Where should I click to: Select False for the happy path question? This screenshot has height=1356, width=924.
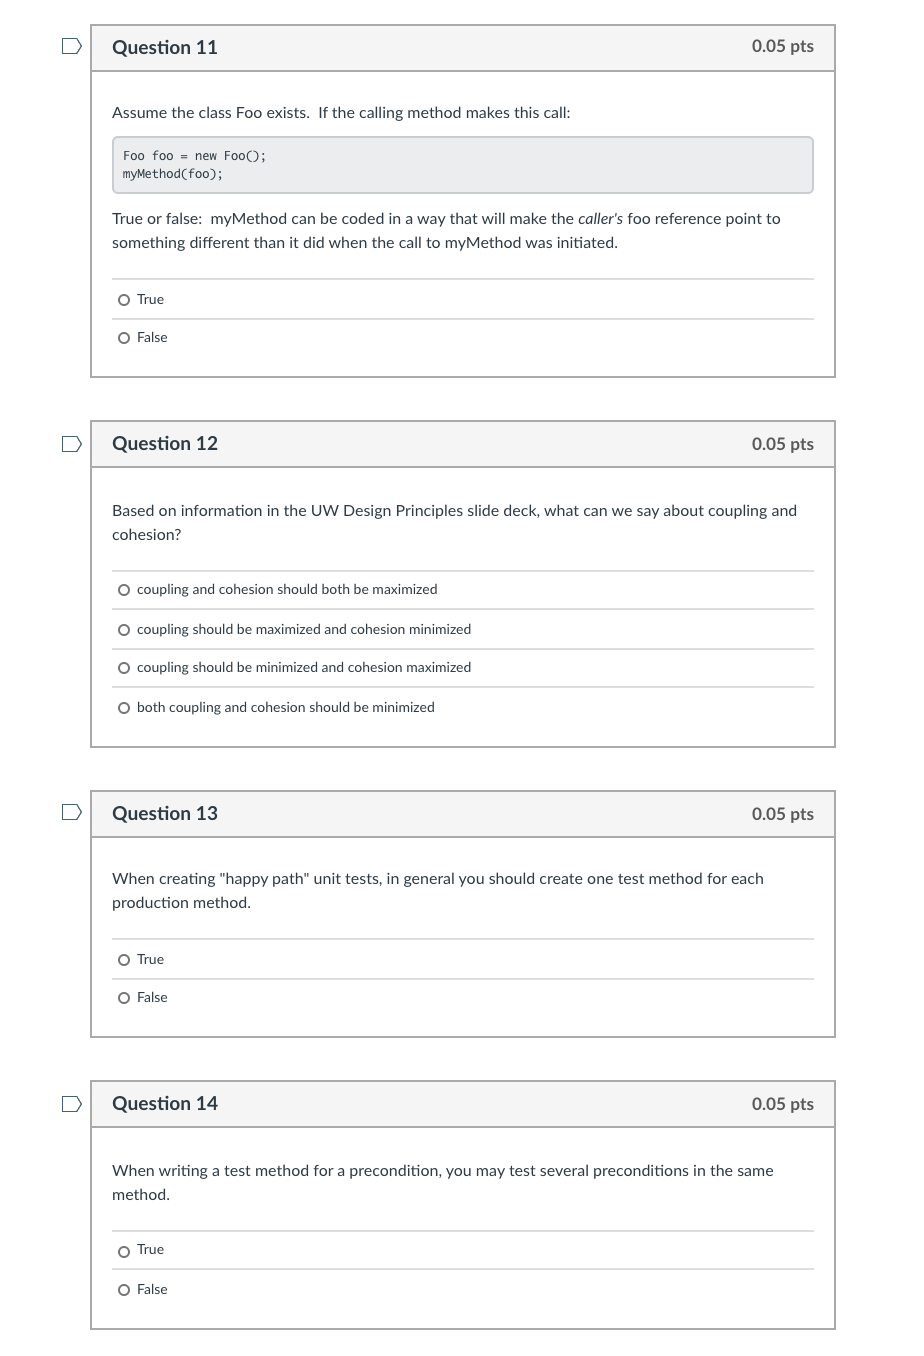click(x=124, y=997)
